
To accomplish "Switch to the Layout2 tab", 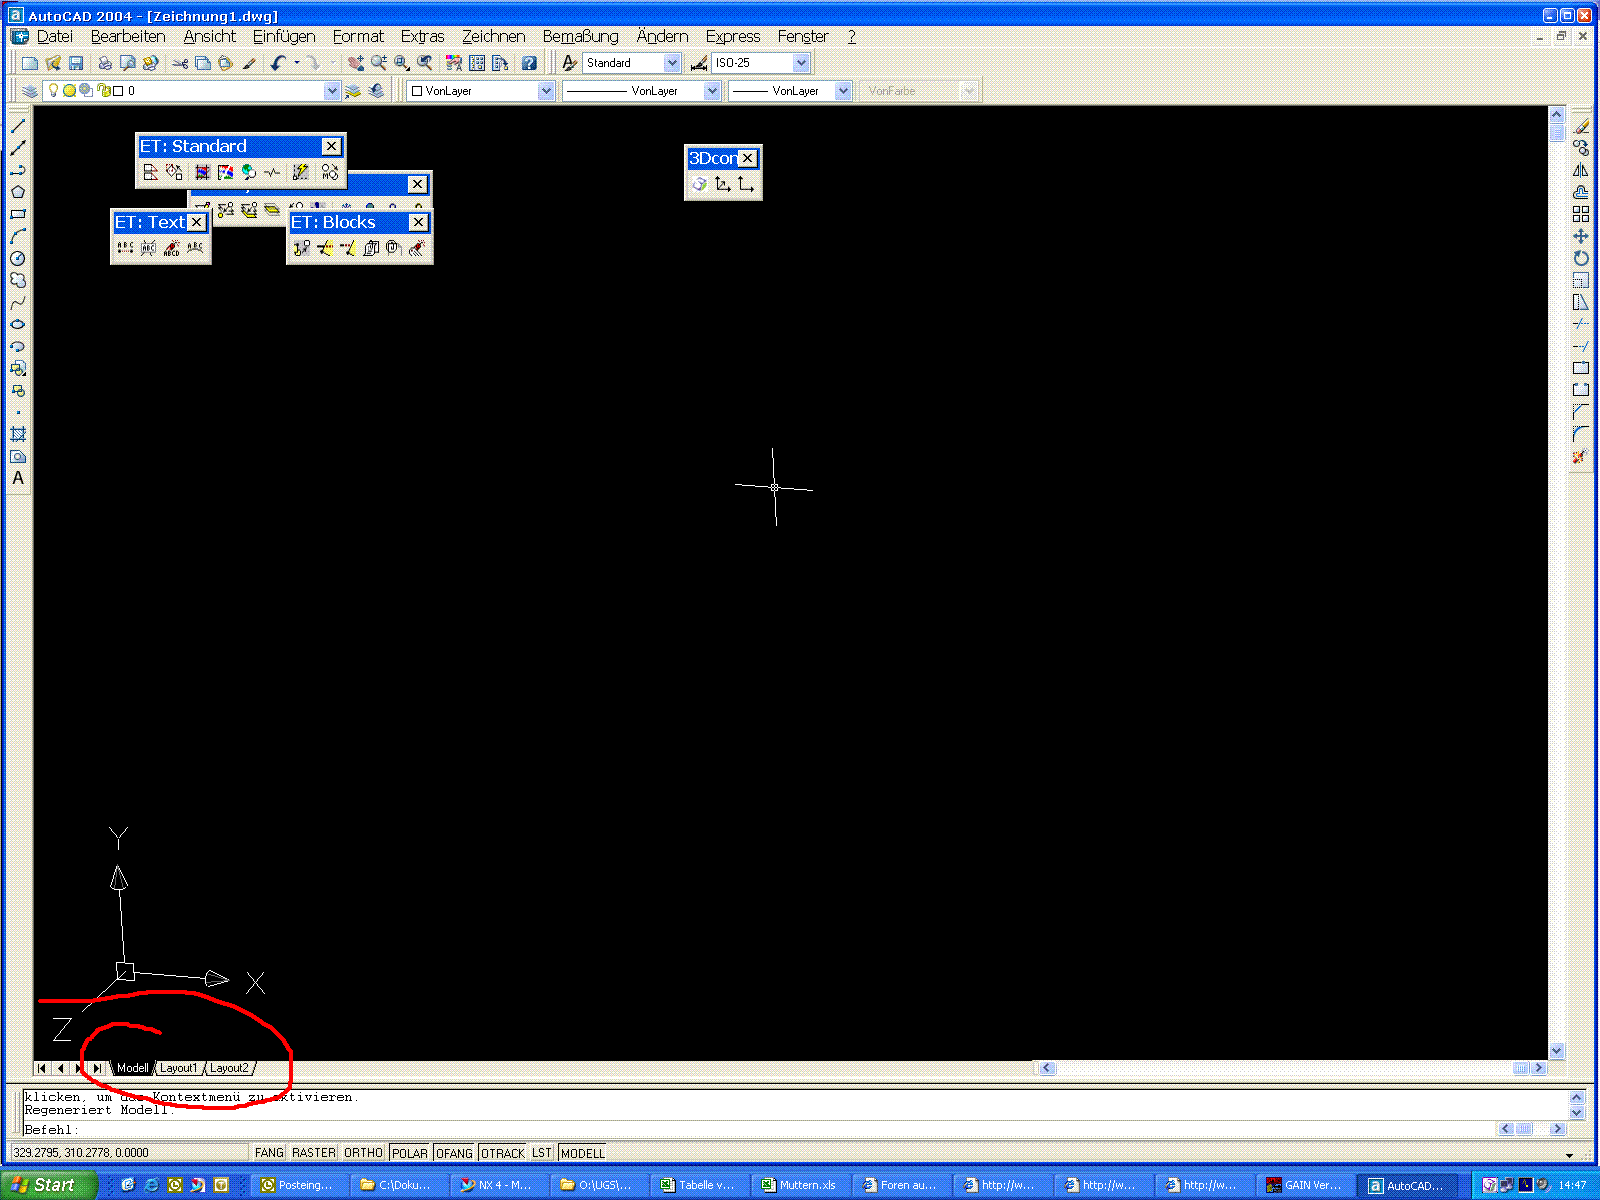I will point(229,1068).
